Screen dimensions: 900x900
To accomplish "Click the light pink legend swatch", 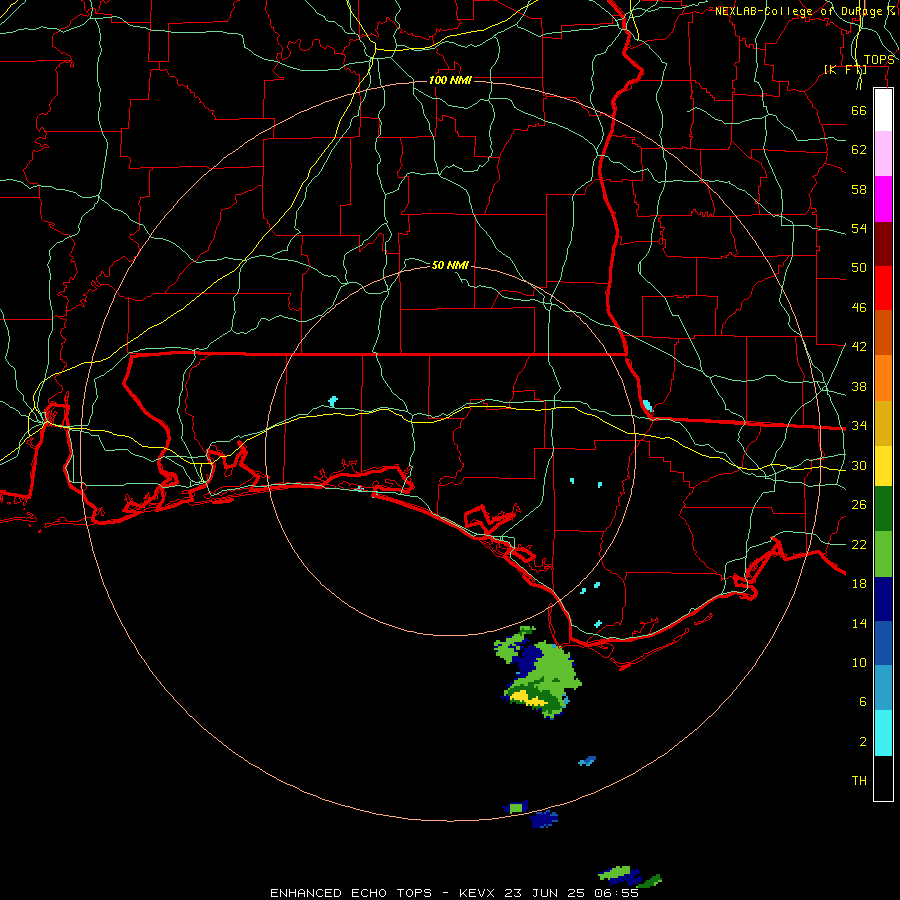I will [x=883, y=153].
